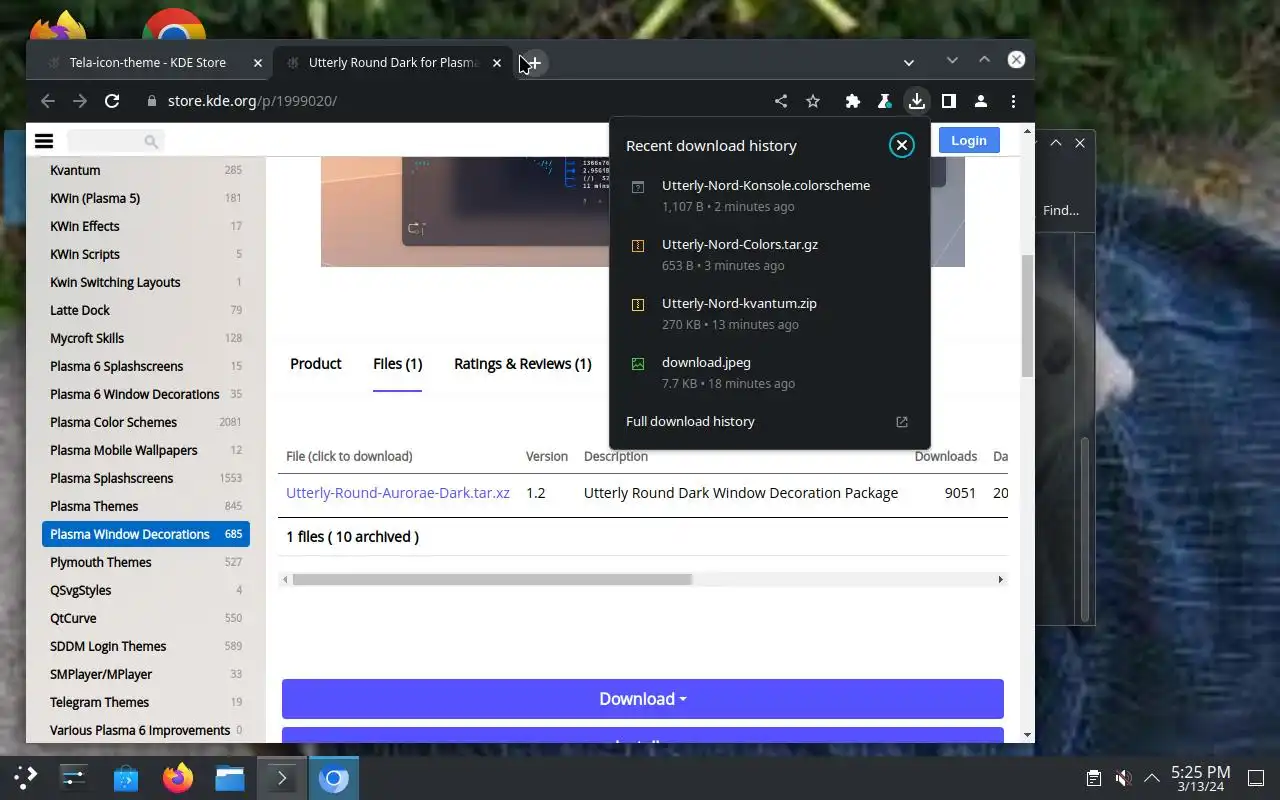The image size is (1280, 800).
Task: Click the Login button
Action: 969,141
